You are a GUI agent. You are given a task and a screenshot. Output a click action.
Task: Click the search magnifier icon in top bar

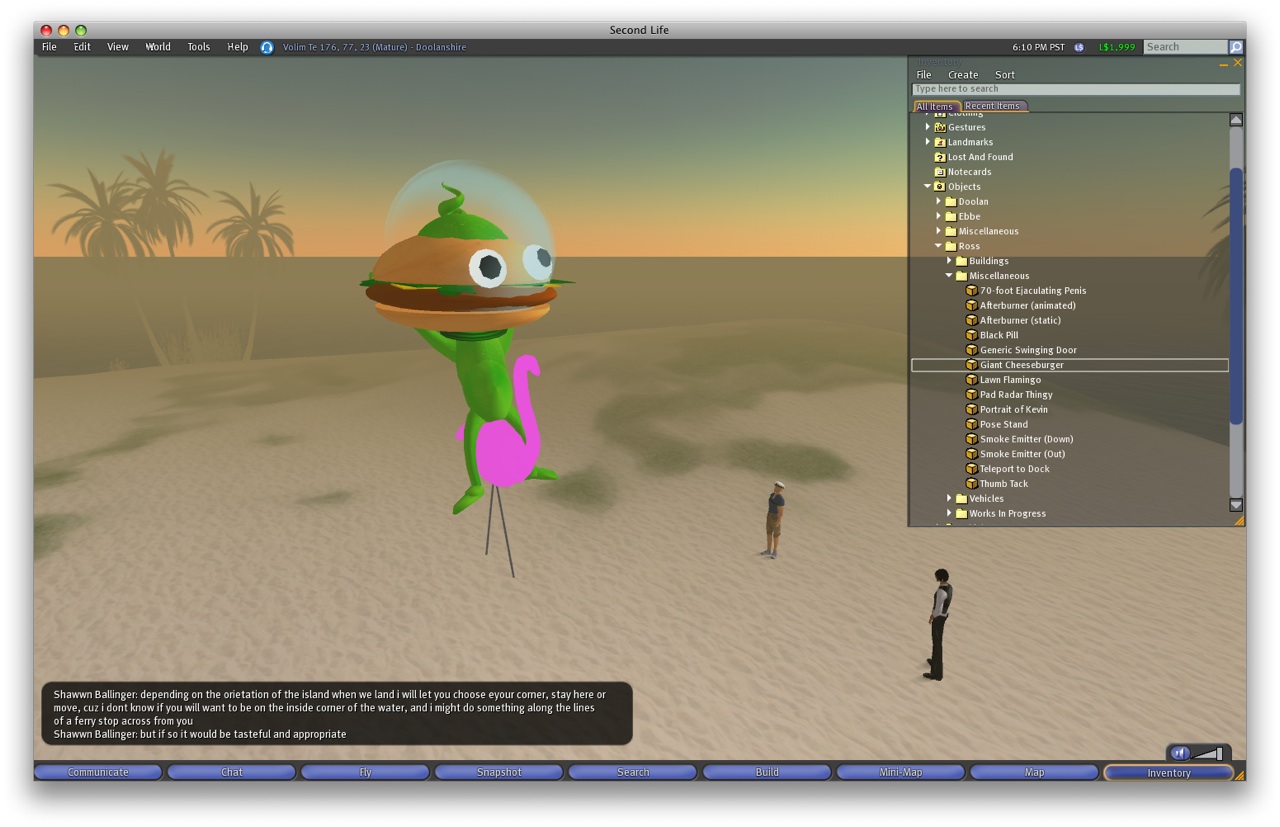pyautogui.click(x=1236, y=47)
